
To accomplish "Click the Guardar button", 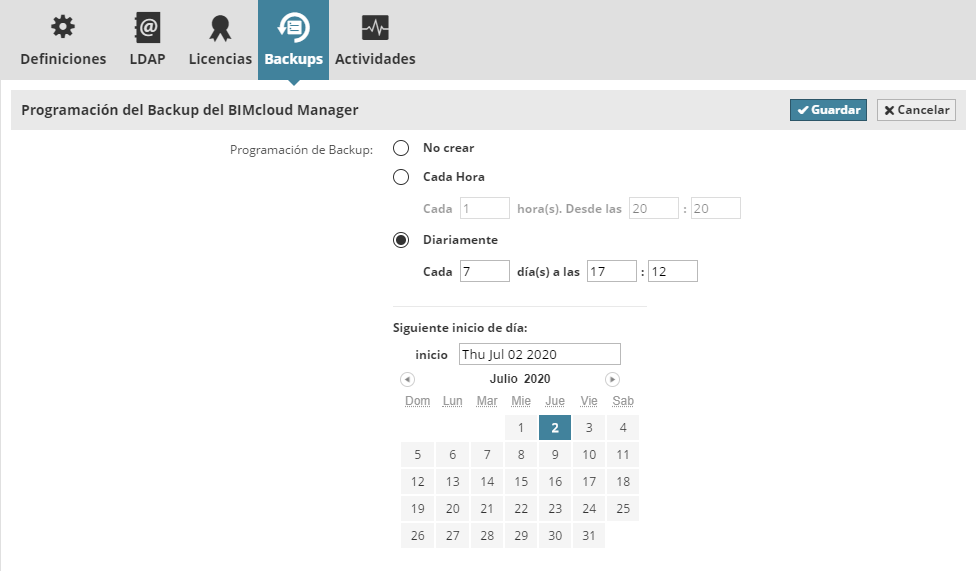I will click(x=828, y=110).
